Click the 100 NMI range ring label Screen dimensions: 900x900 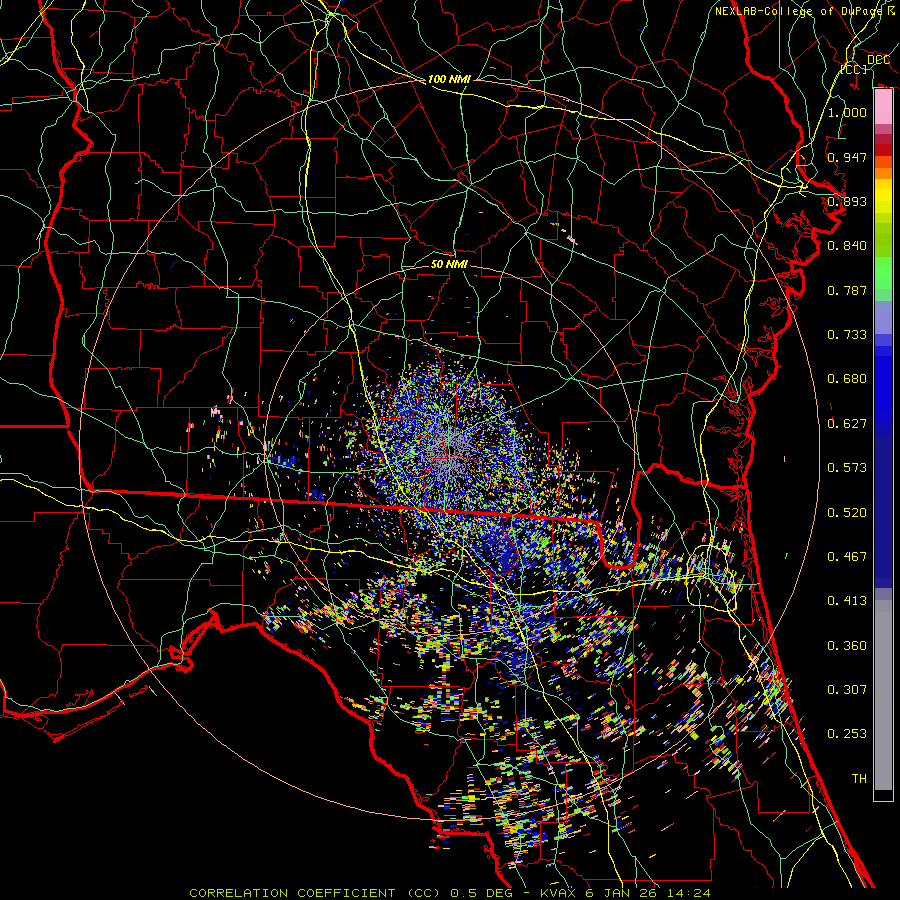[x=449, y=79]
